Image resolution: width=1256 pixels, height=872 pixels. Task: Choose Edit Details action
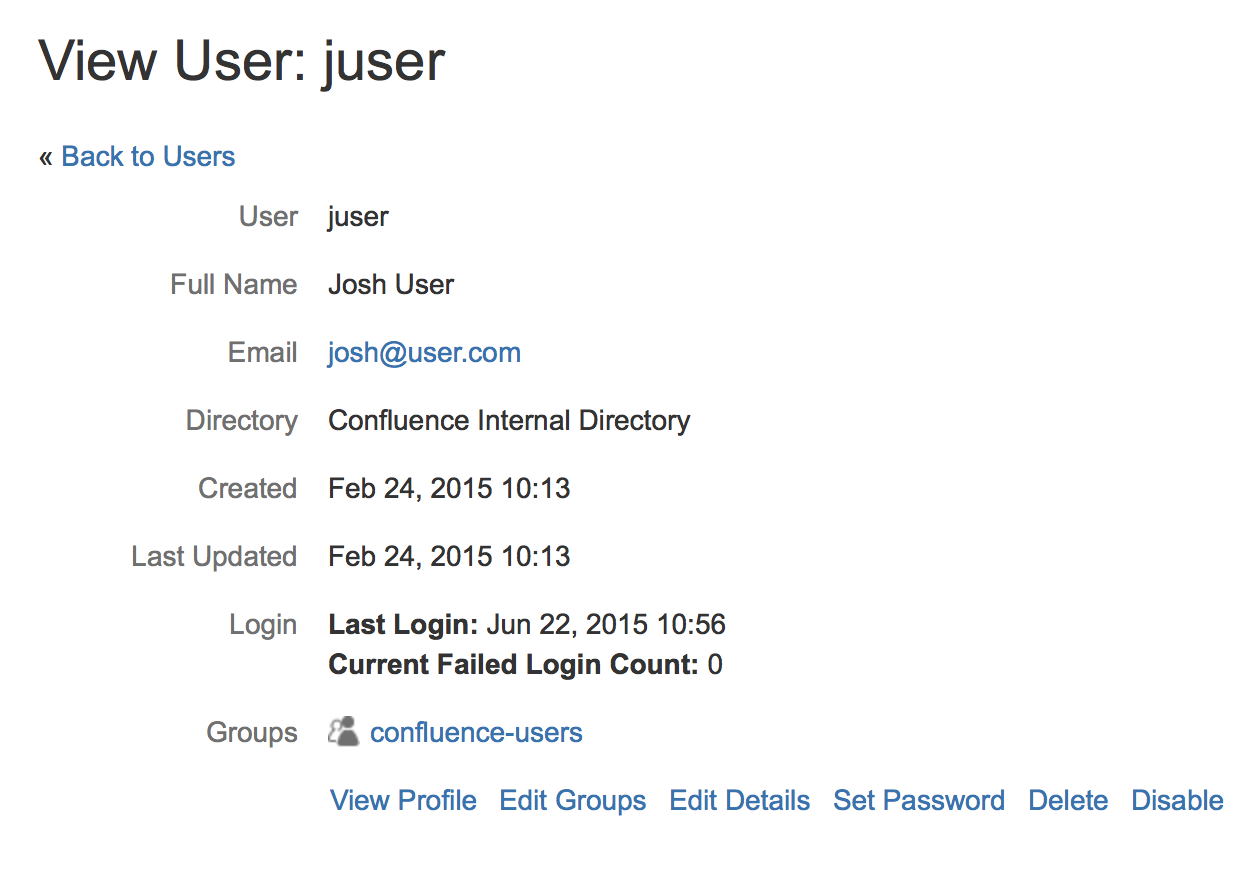pos(740,801)
